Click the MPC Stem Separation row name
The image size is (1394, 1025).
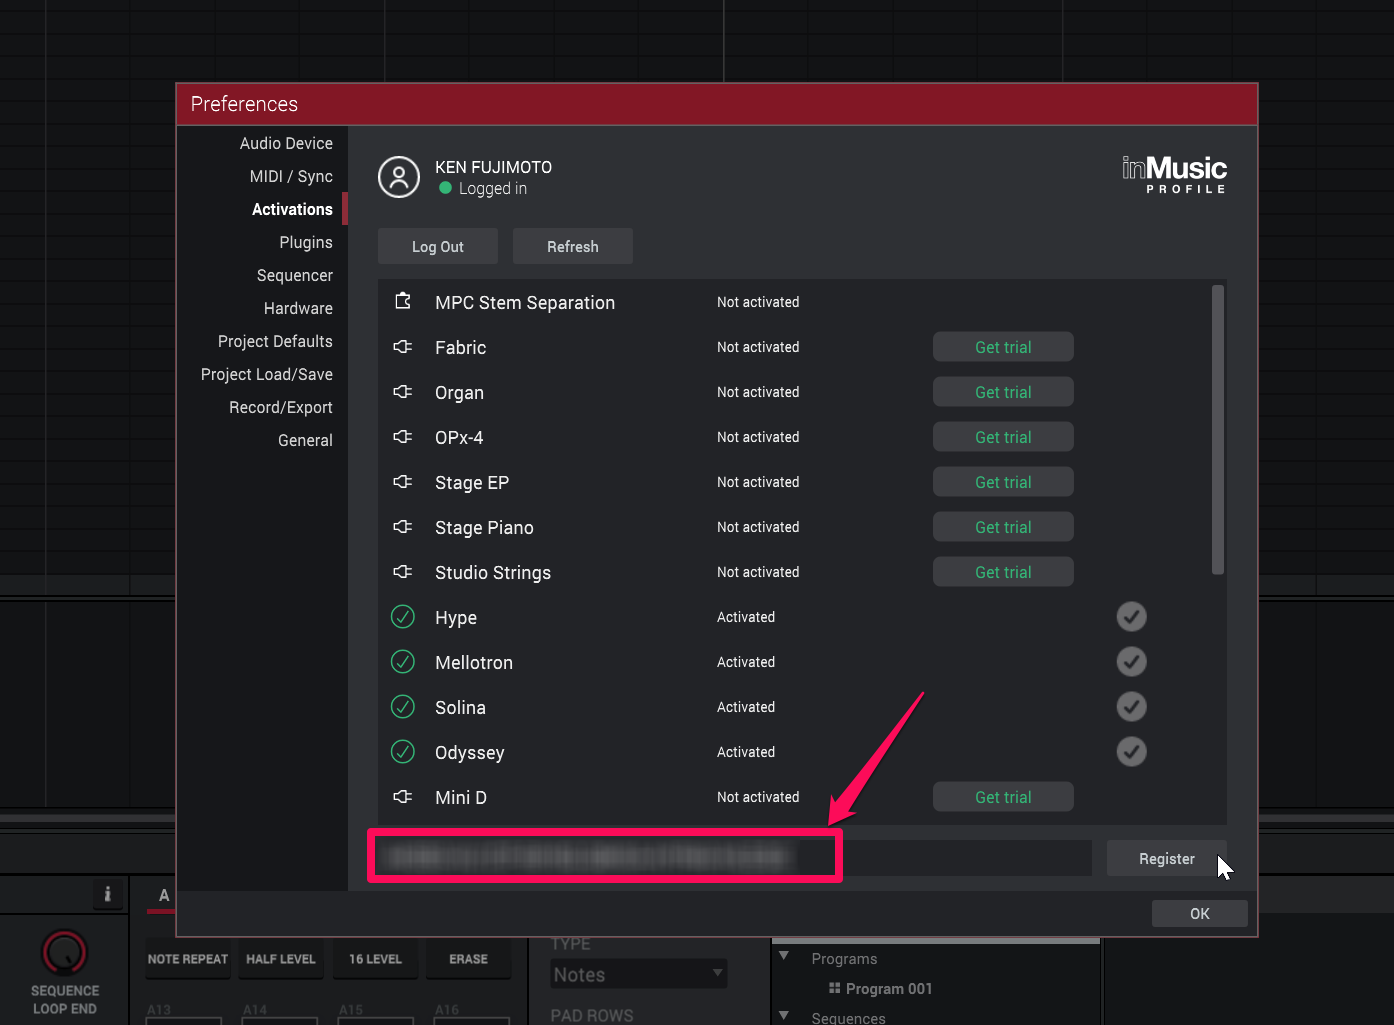[525, 302]
